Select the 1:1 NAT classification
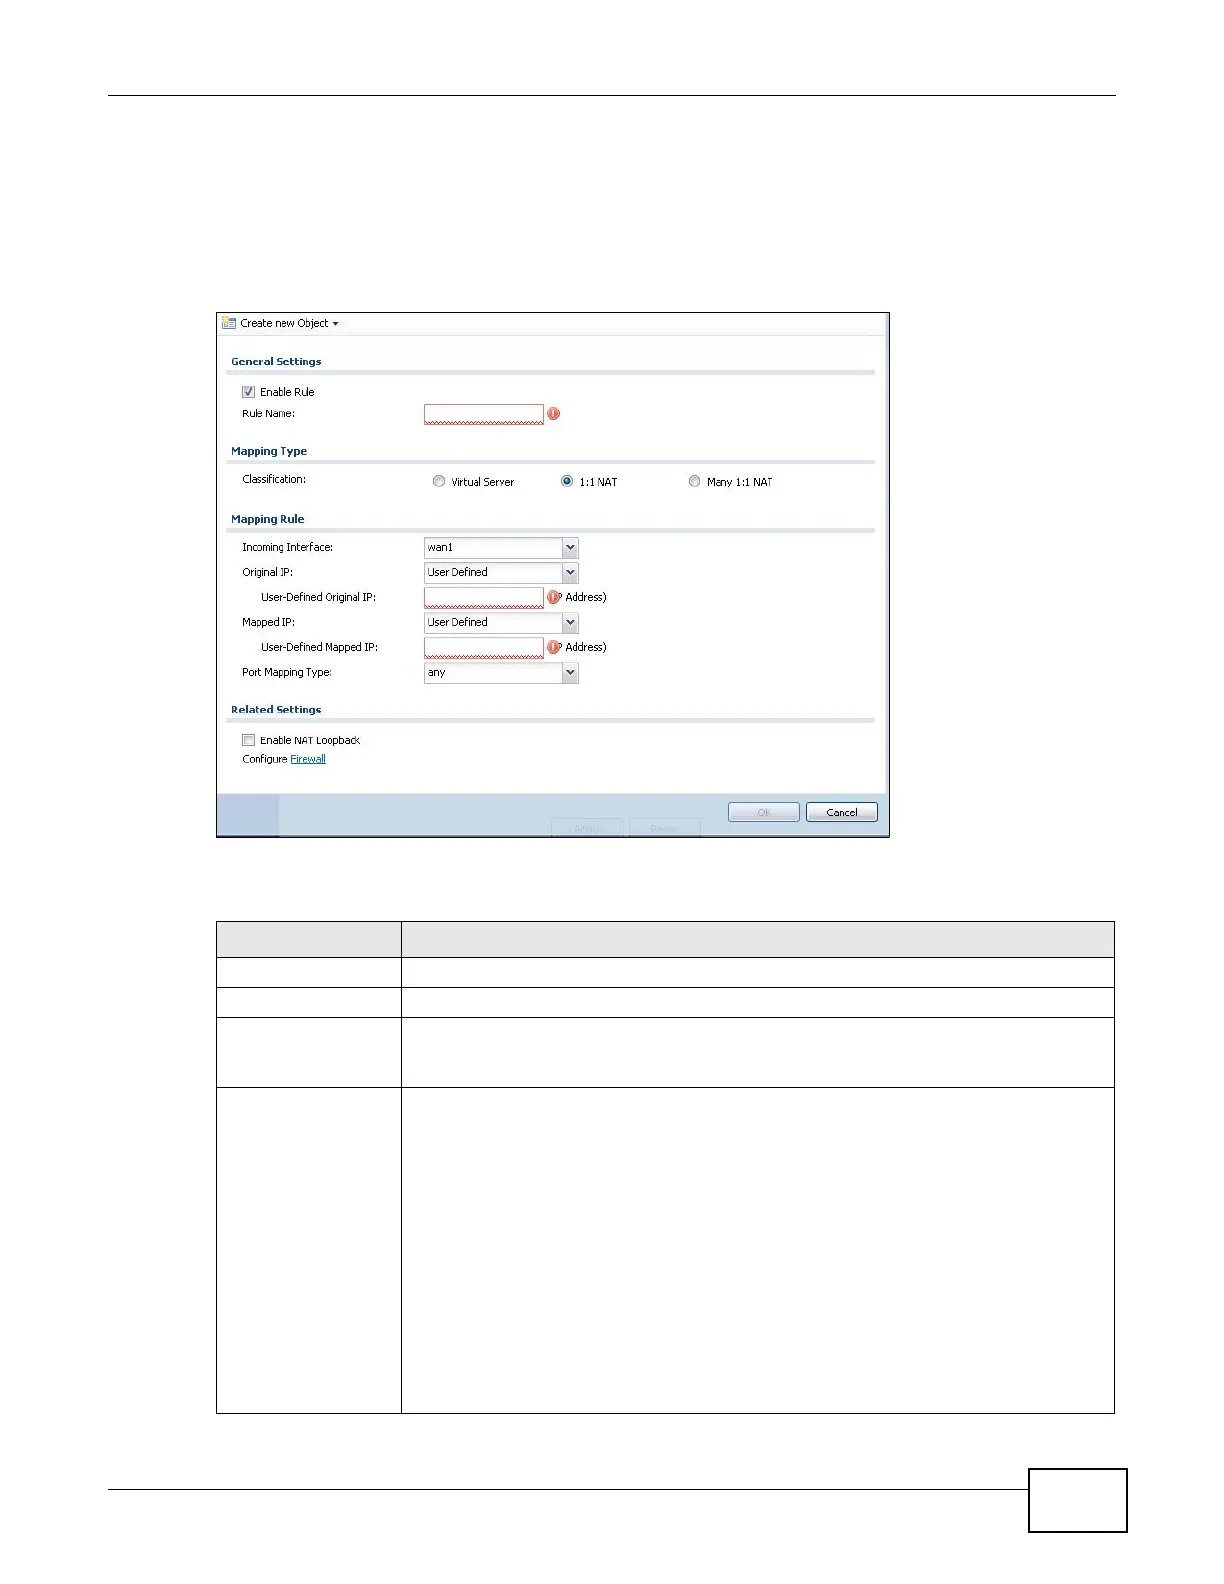 coord(567,481)
